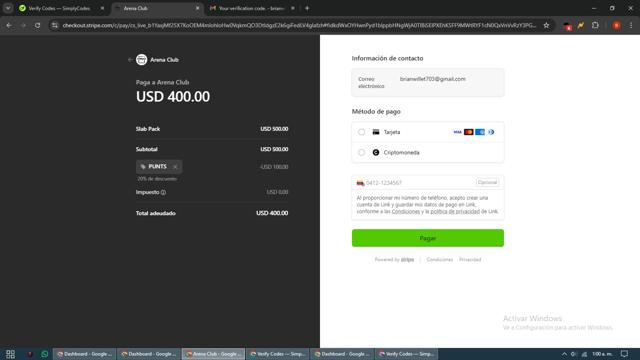The image size is (640, 360).
Task: Open the Windows Start menu
Action: tap(10, 354)
